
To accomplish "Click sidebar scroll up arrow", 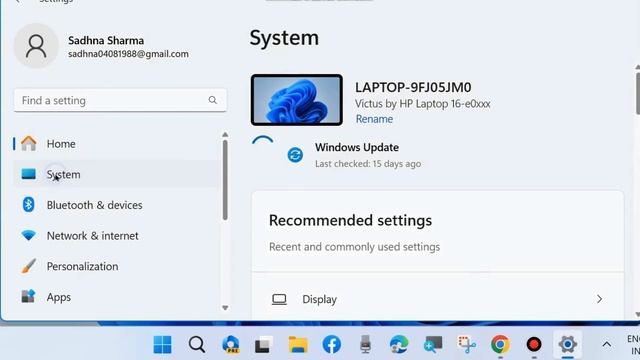I will tap(225, 135).
